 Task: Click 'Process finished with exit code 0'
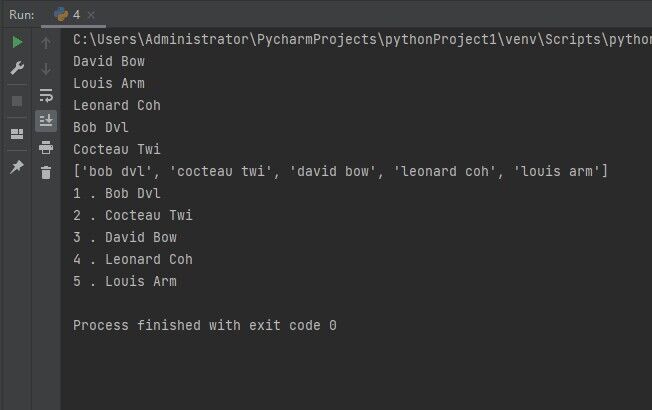[205, 325]
